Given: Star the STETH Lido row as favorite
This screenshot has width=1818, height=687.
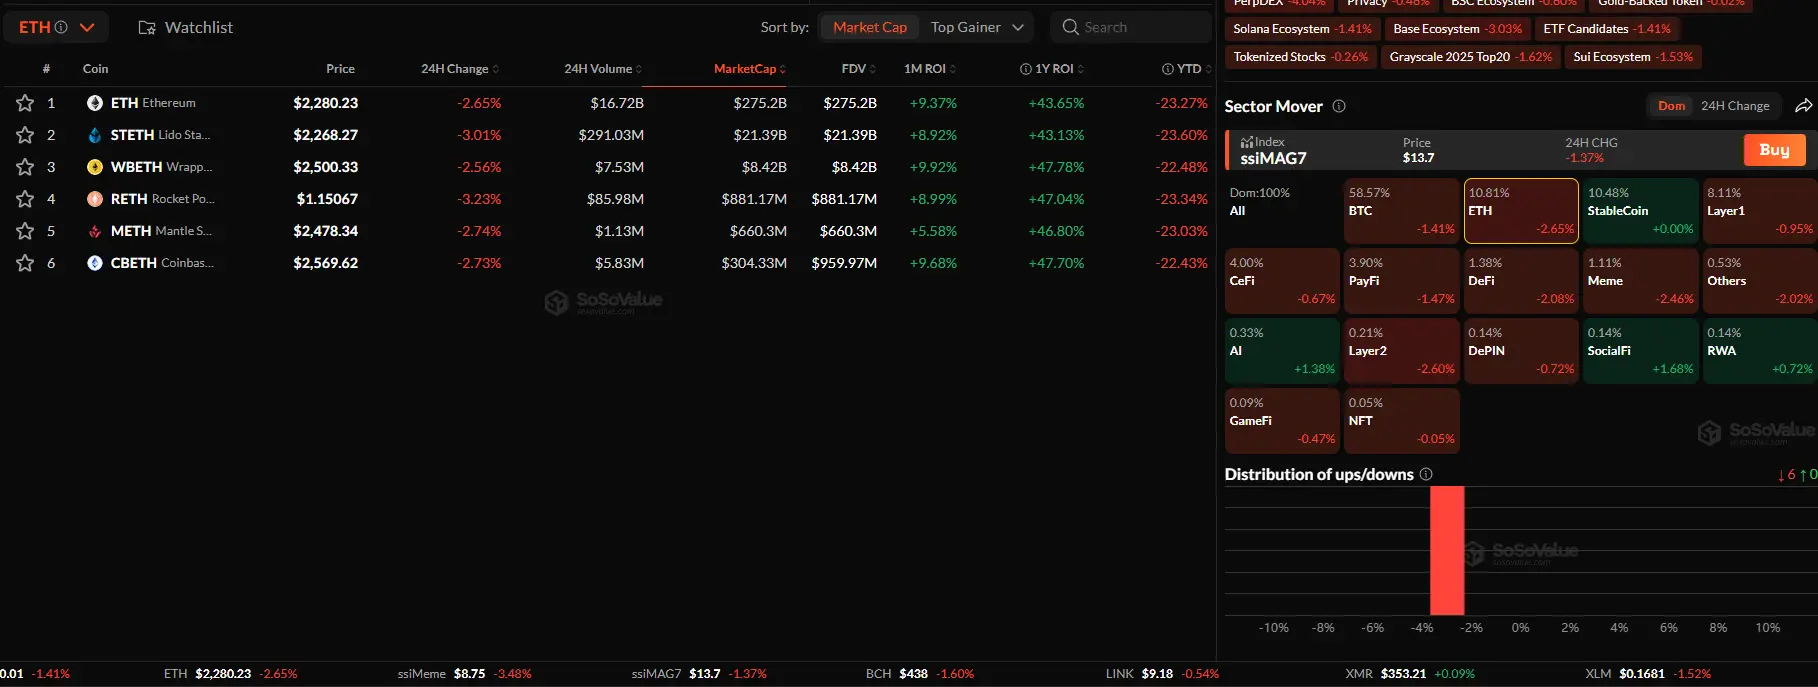Looking at the screenshot, I should coord(25,135).
